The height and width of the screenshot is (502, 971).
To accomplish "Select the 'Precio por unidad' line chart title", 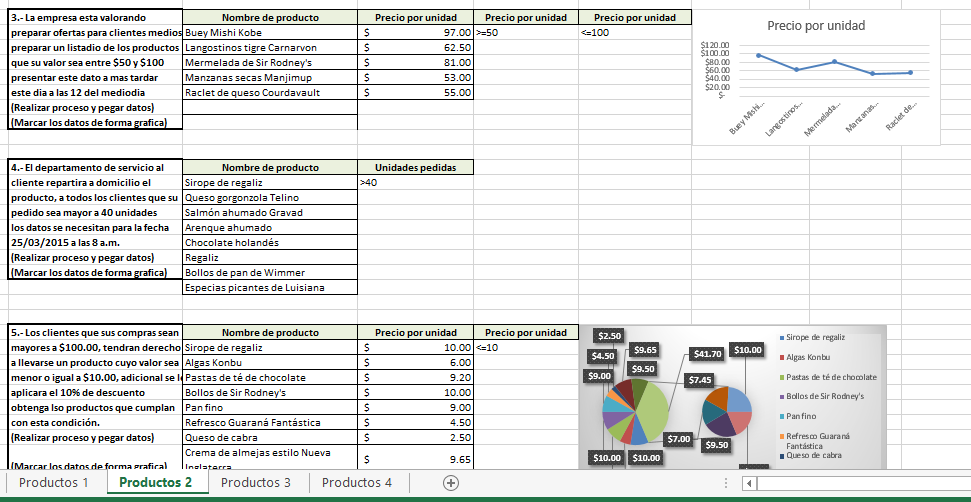I will pos(816,25).
